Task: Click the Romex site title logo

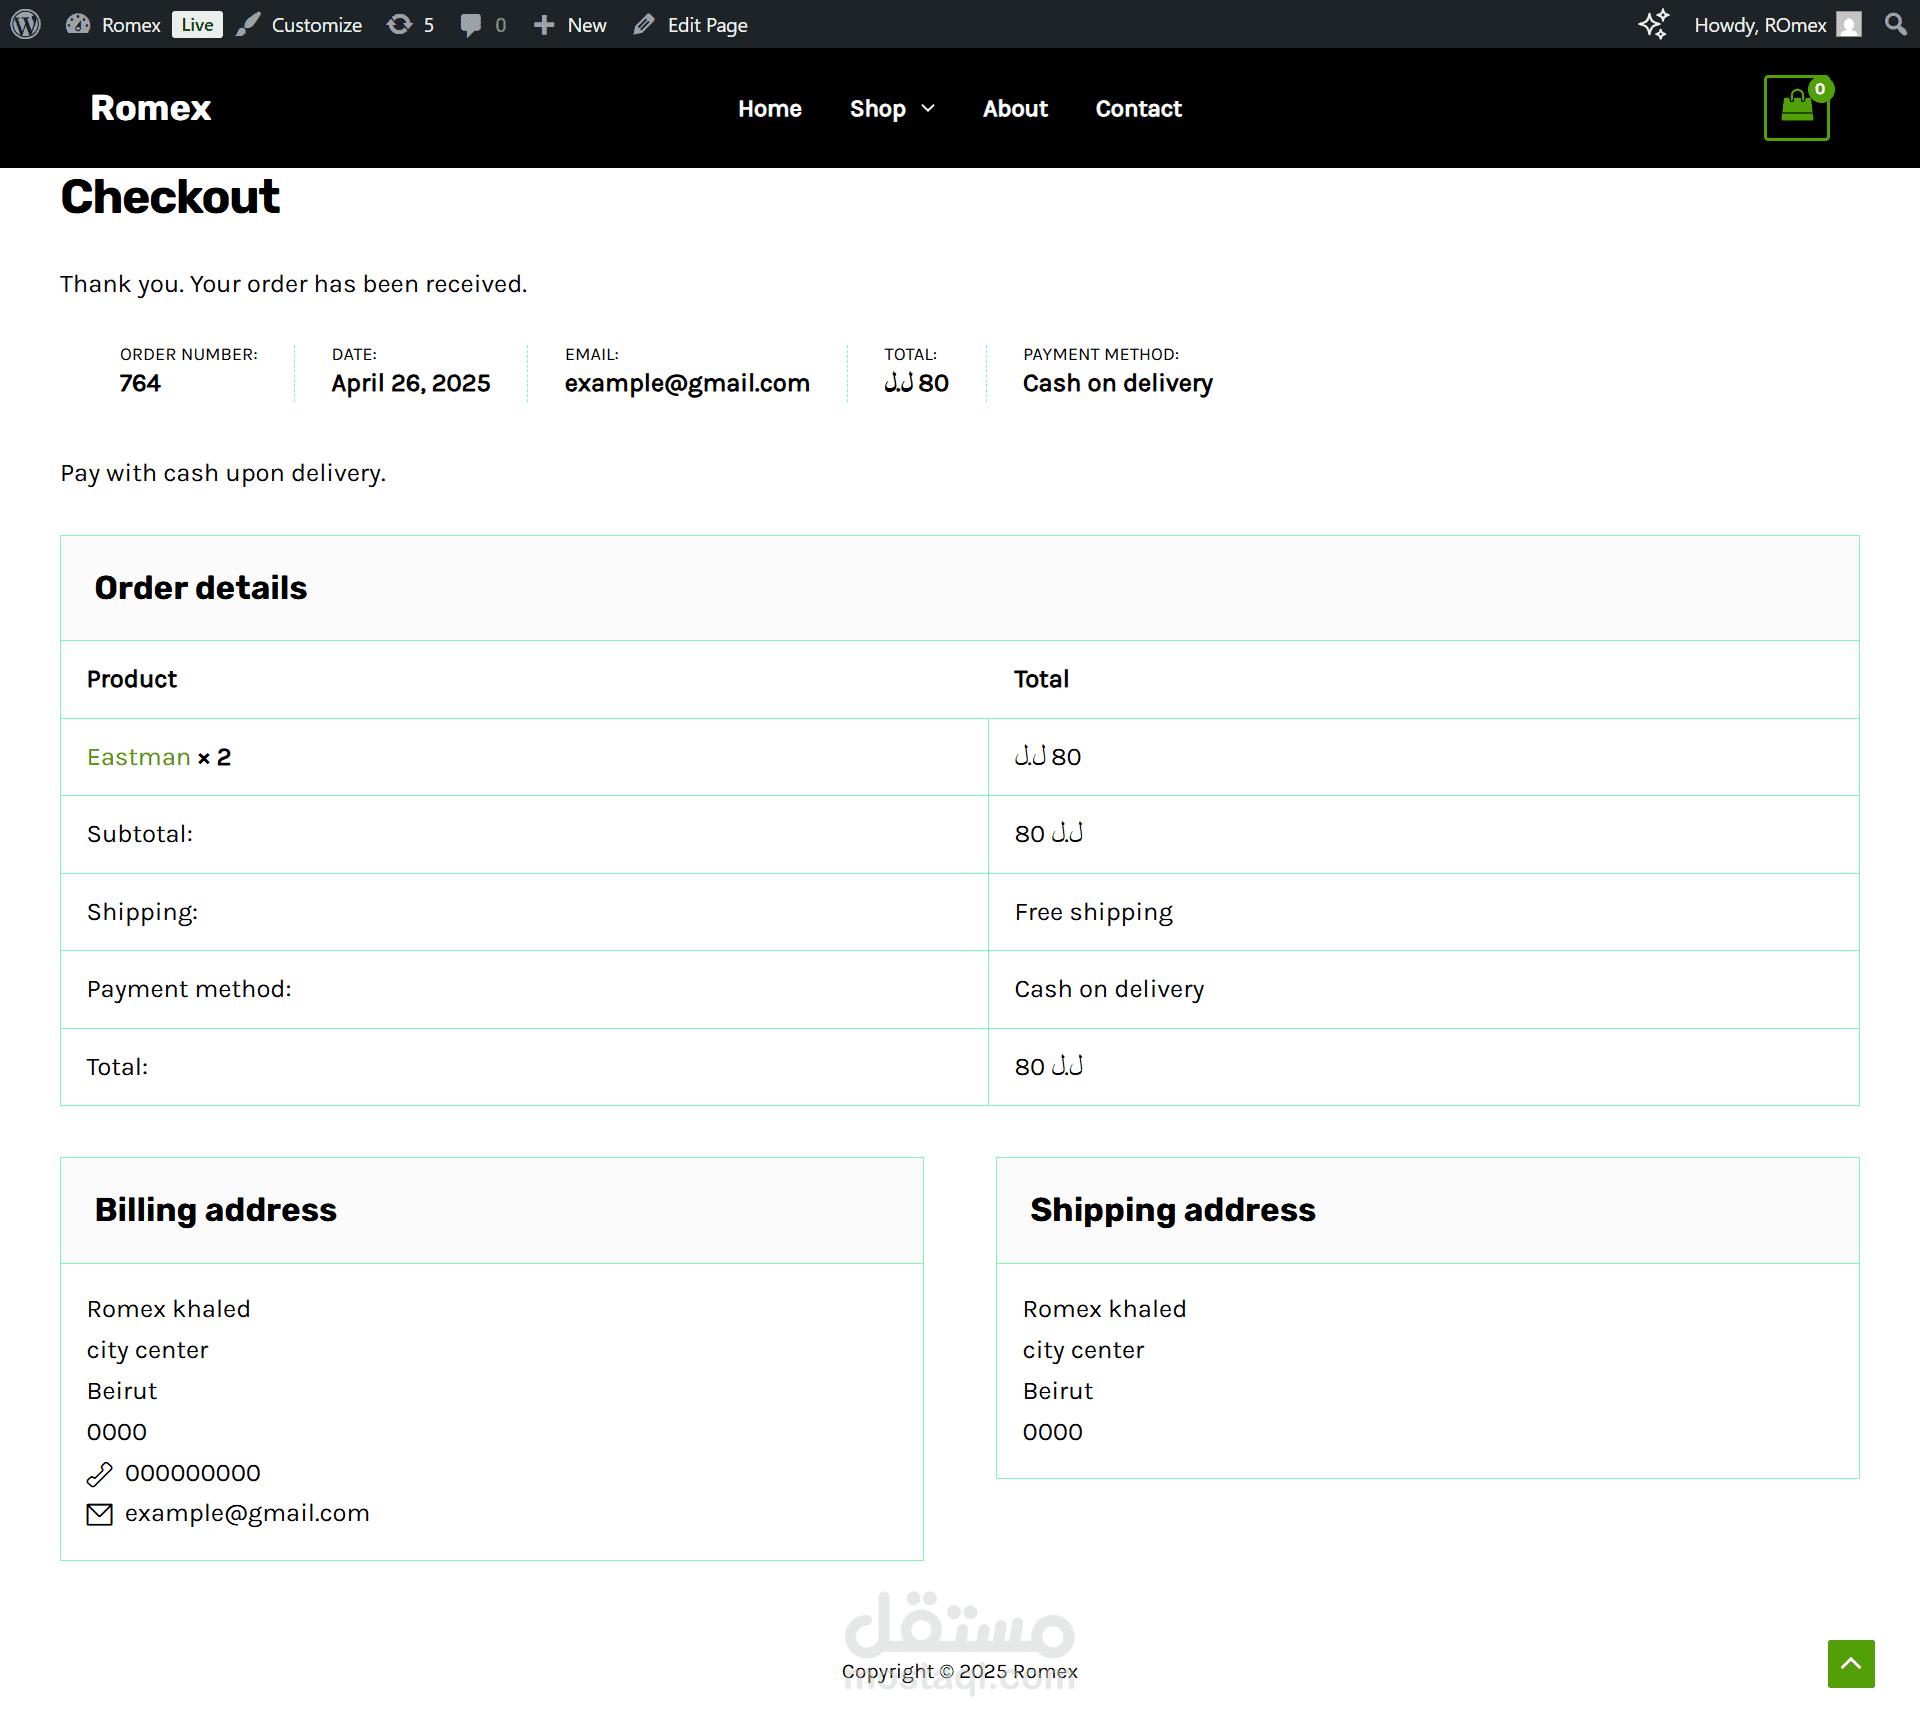Action: [150, 108]
